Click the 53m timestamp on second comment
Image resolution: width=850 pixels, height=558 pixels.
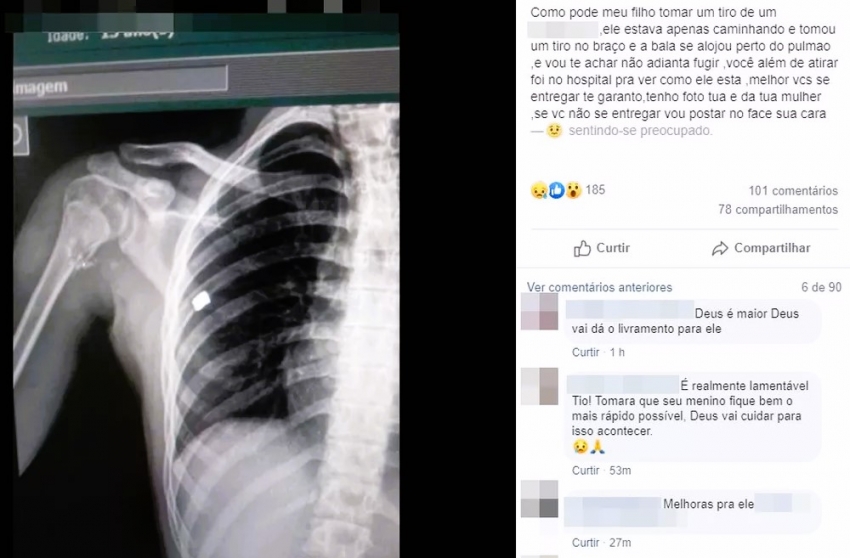tap(620, 471)
